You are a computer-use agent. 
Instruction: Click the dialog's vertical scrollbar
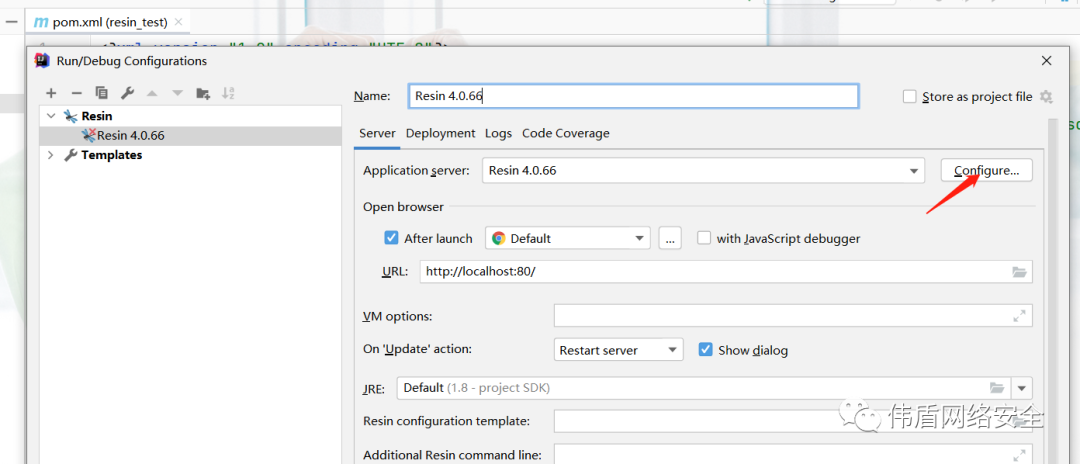point(1050,289)
